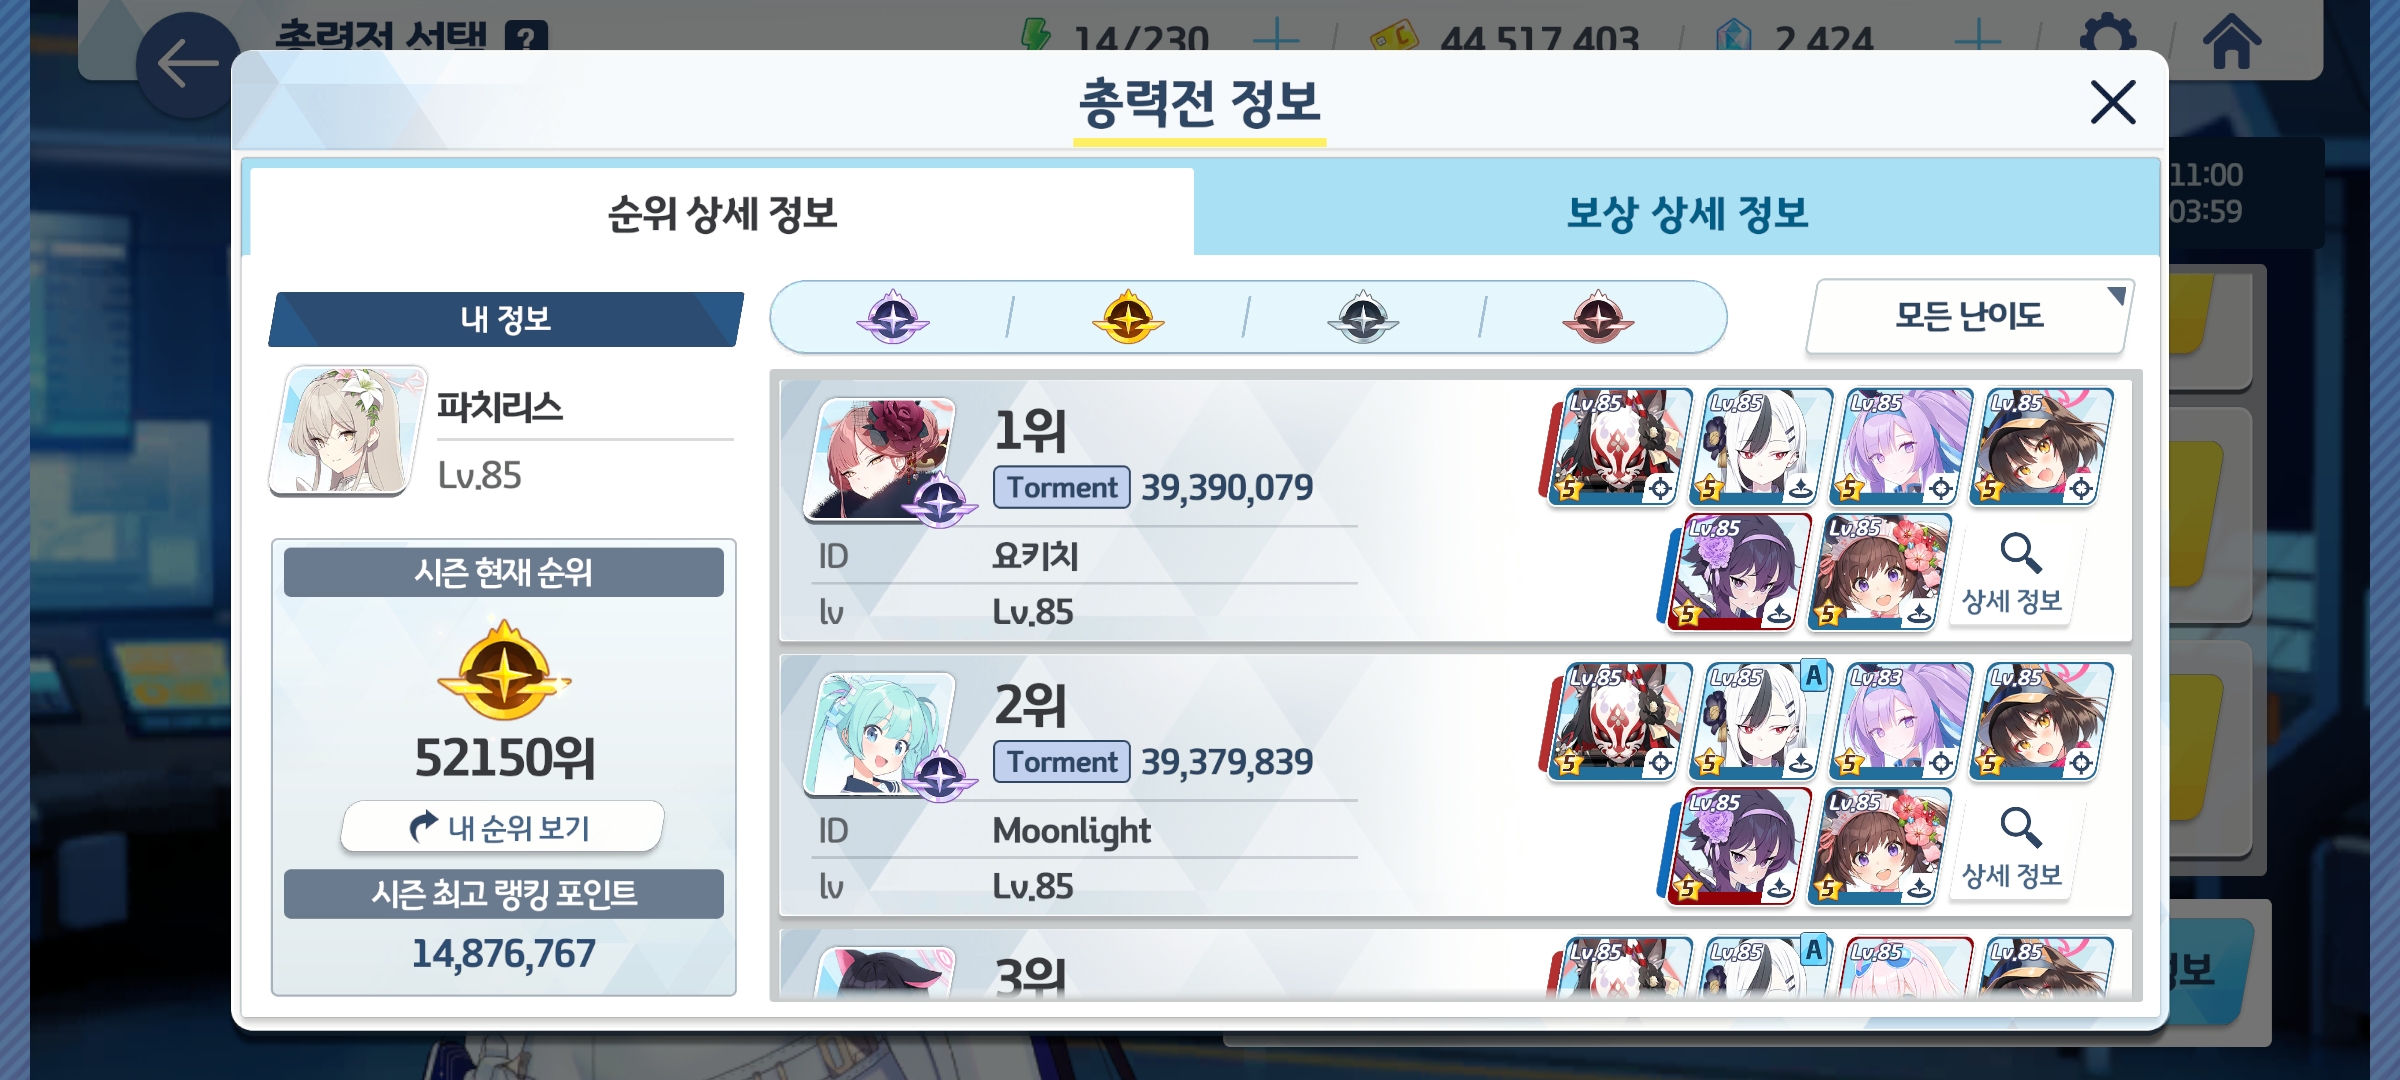The height and width of the screenshot is (1080, 2400).
Task: Close the 총력전 정보 popup
Action: (2113, 102)
